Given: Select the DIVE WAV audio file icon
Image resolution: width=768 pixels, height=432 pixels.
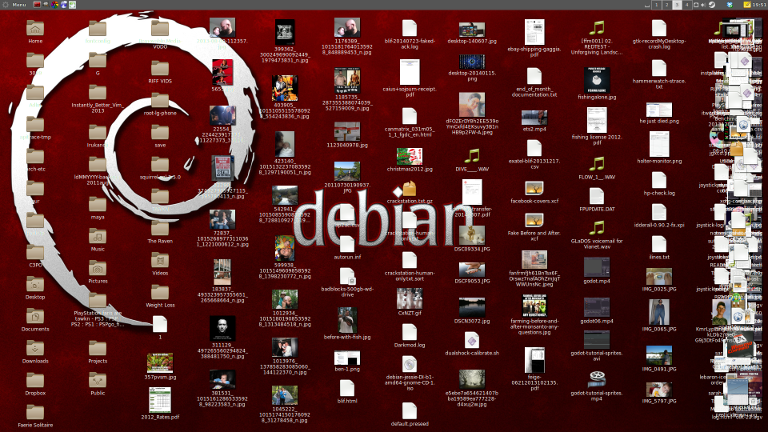Looking at the screenshot, I should click(472, 156).
